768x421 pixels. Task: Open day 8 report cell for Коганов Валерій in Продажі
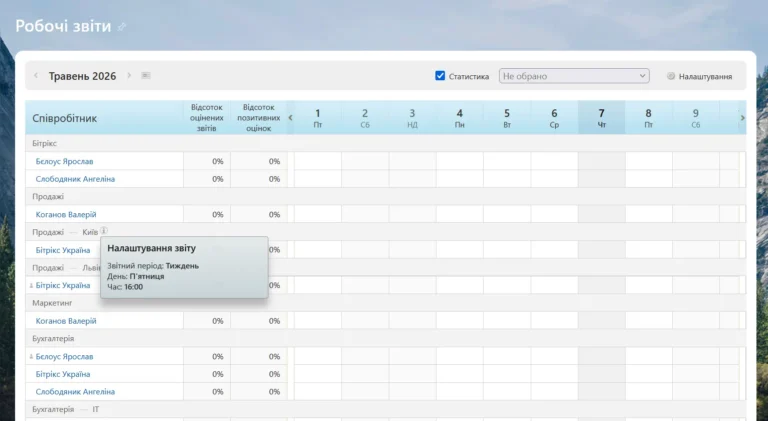click(648, 214)
